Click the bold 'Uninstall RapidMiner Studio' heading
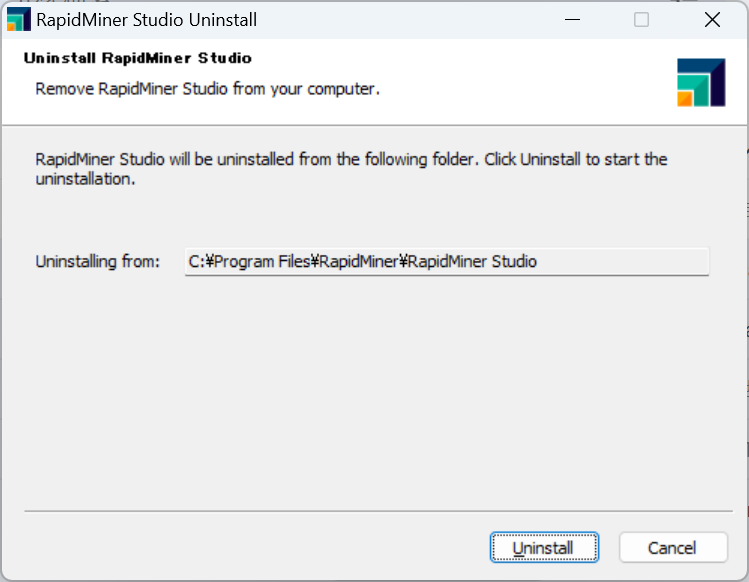Screen dimensions: 749x582 point(138,58)
